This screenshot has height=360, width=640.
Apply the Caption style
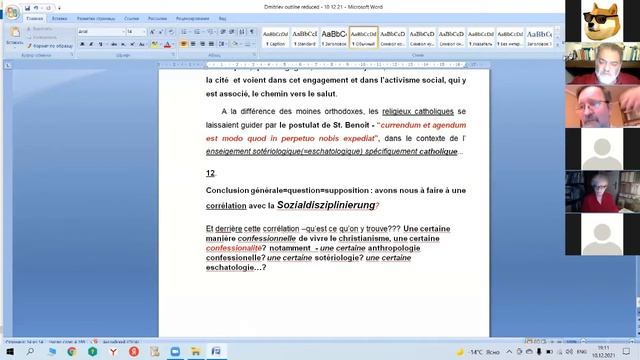pos(276,38)
